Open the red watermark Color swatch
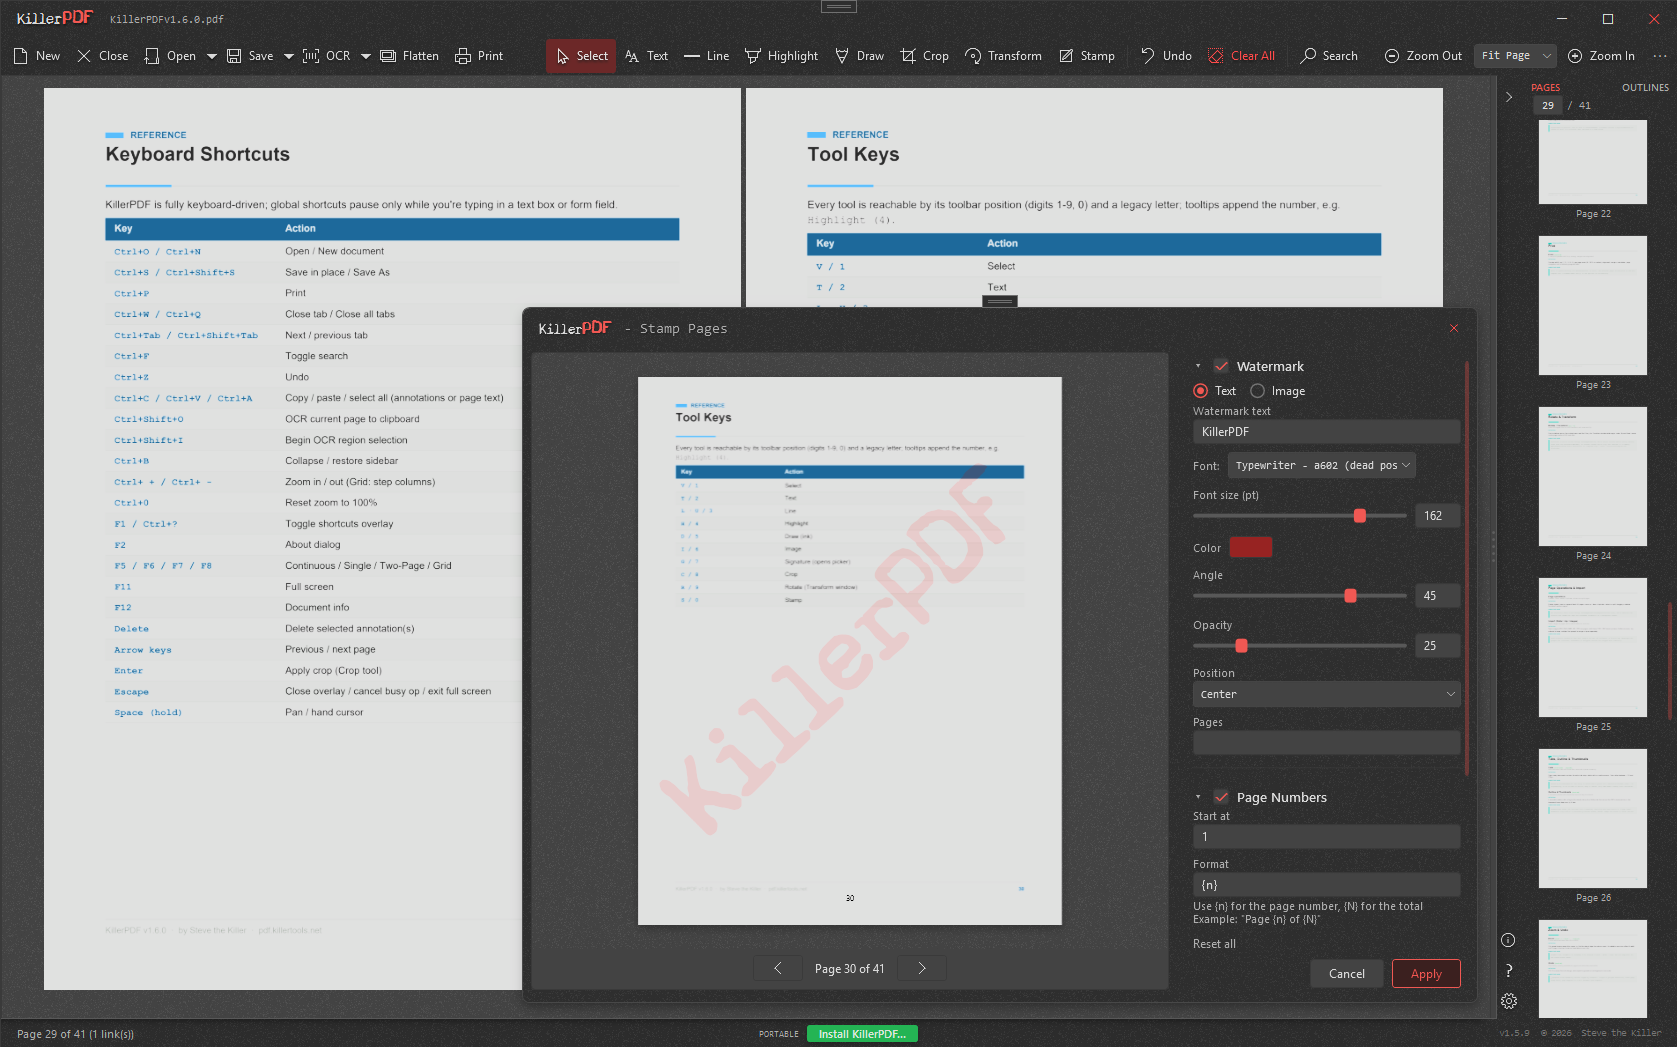This screenshot has width=1677, height=1047. [x=1250, y=547]
